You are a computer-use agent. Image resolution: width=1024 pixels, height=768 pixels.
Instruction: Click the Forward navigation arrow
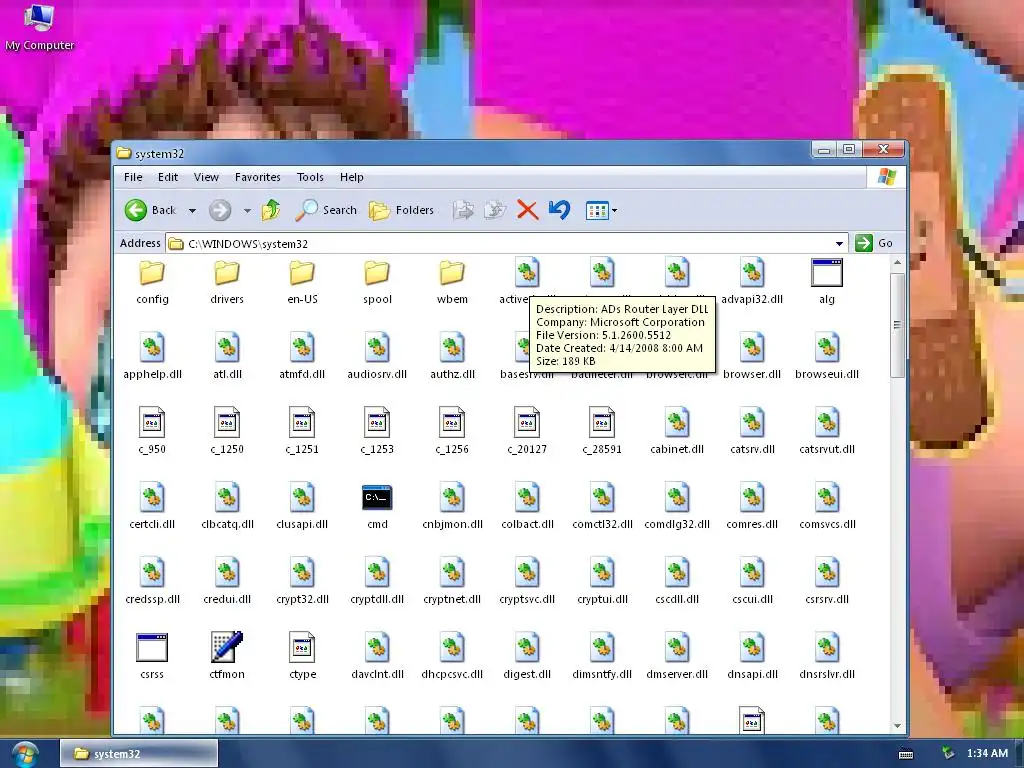(x=220, y=210)
